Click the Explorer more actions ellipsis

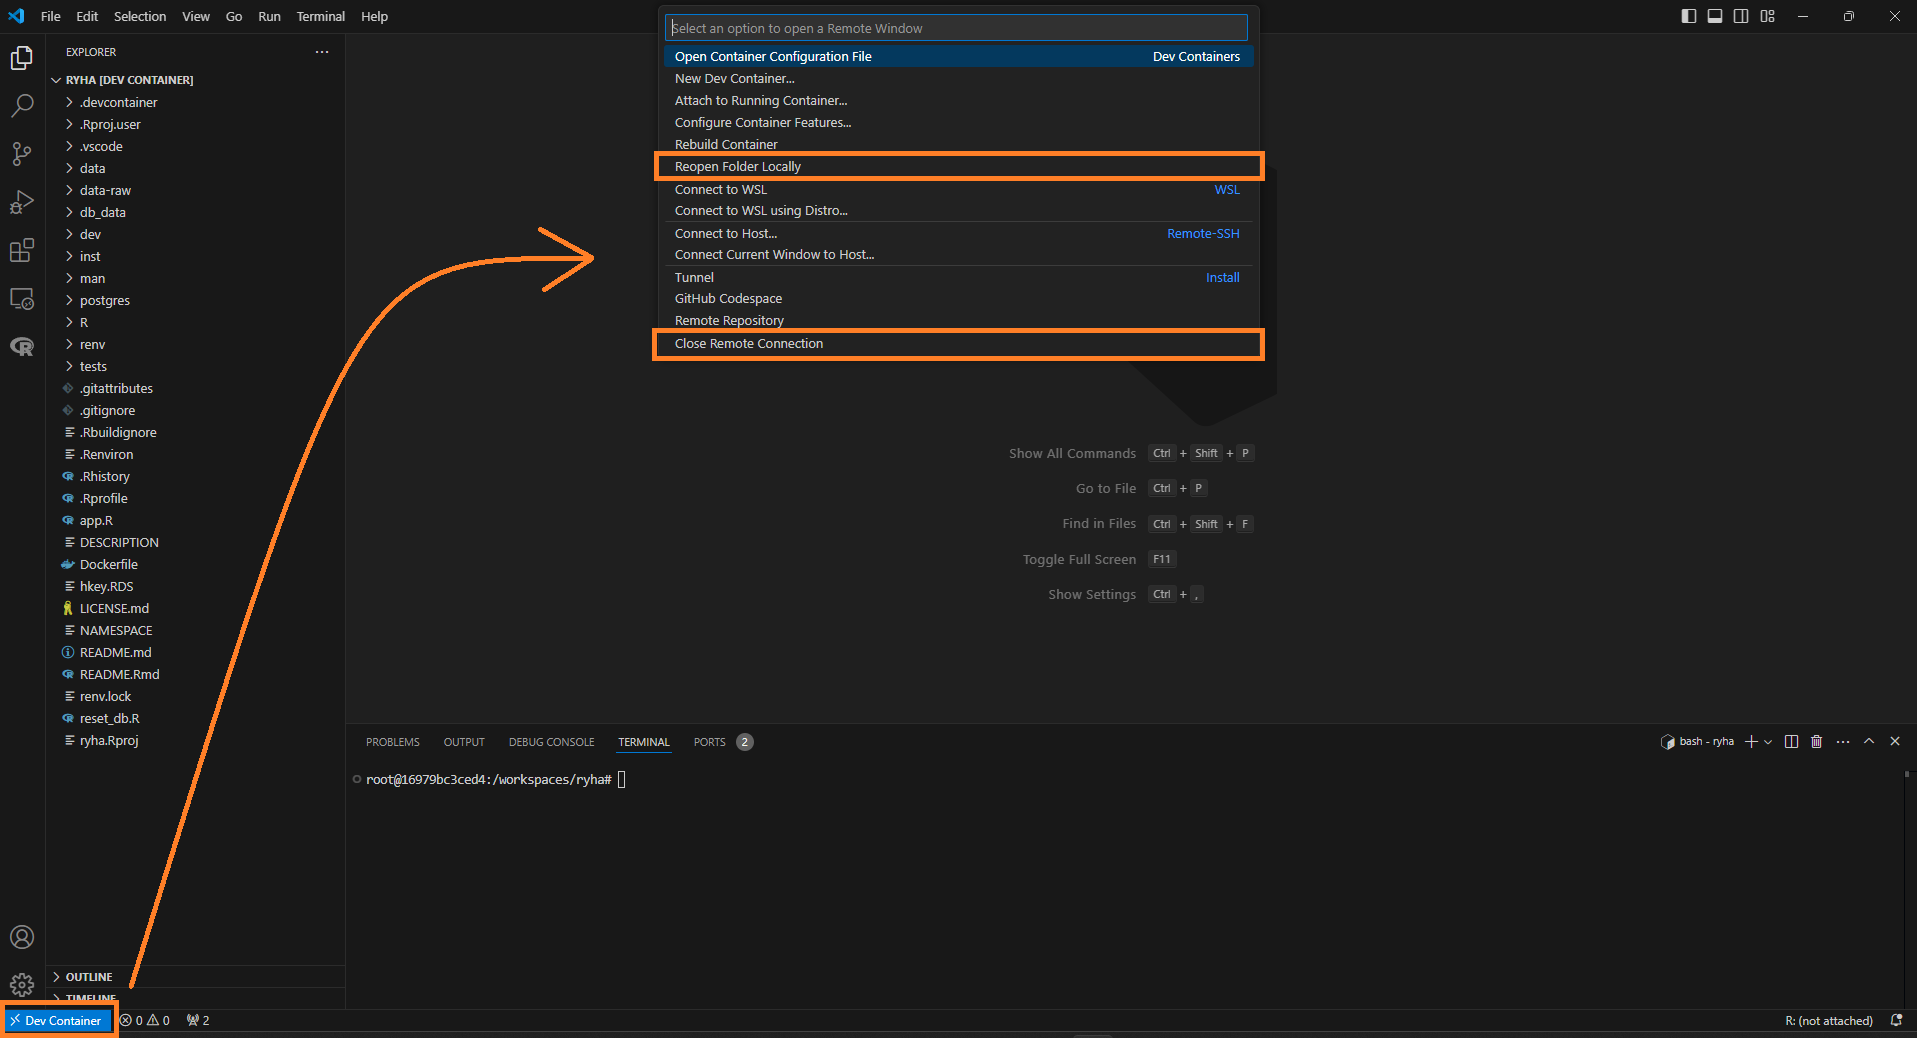[322, 52]
